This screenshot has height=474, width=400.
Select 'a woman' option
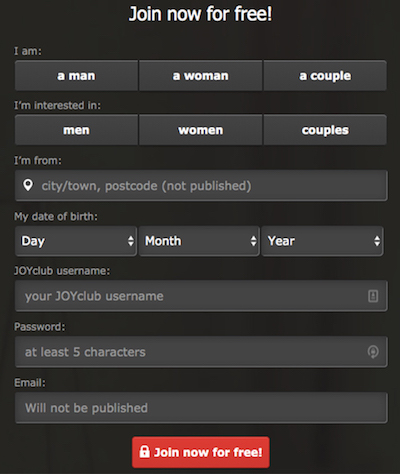(x=200, y=76)
